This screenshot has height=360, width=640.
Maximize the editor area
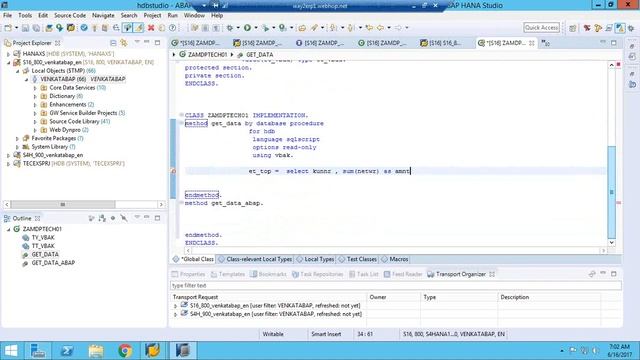614,42
